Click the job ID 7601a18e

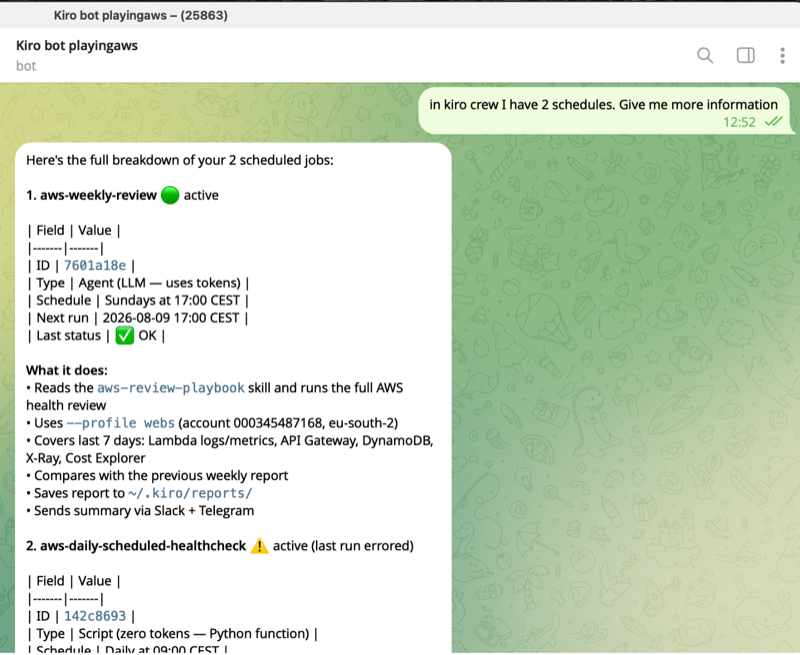(95, 265)
